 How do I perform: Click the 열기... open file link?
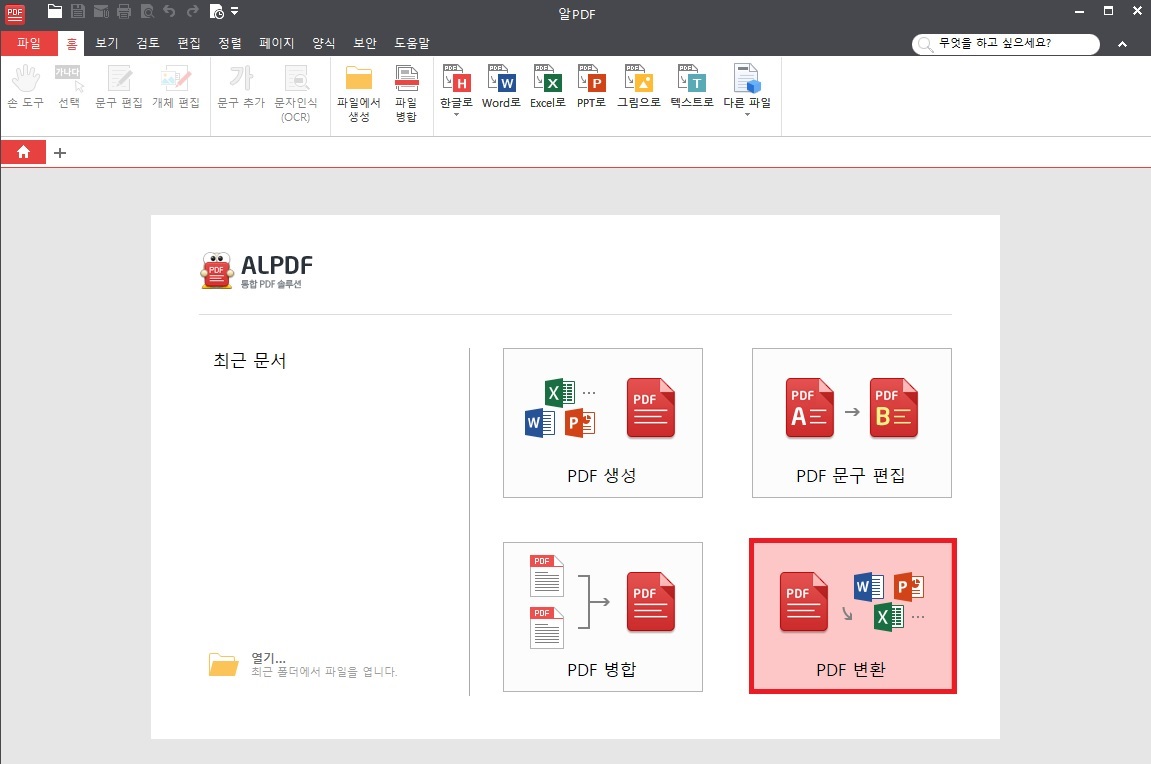[269, 658]
